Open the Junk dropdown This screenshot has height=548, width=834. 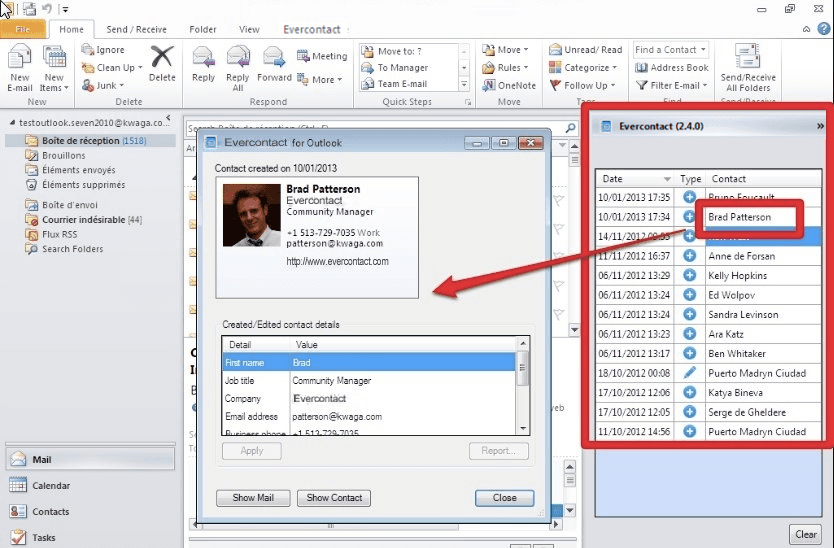tap(103, 85)
